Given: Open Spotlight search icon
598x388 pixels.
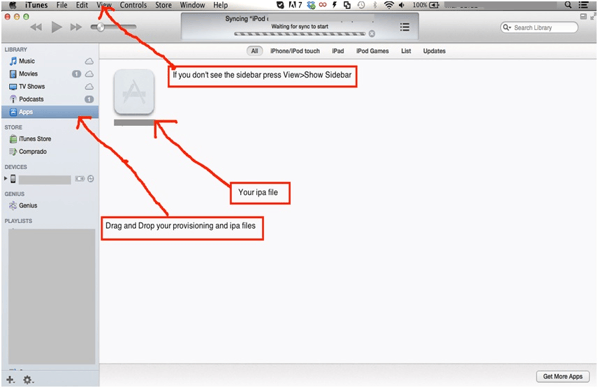Looking at the screenshot, I should (568, 5).
